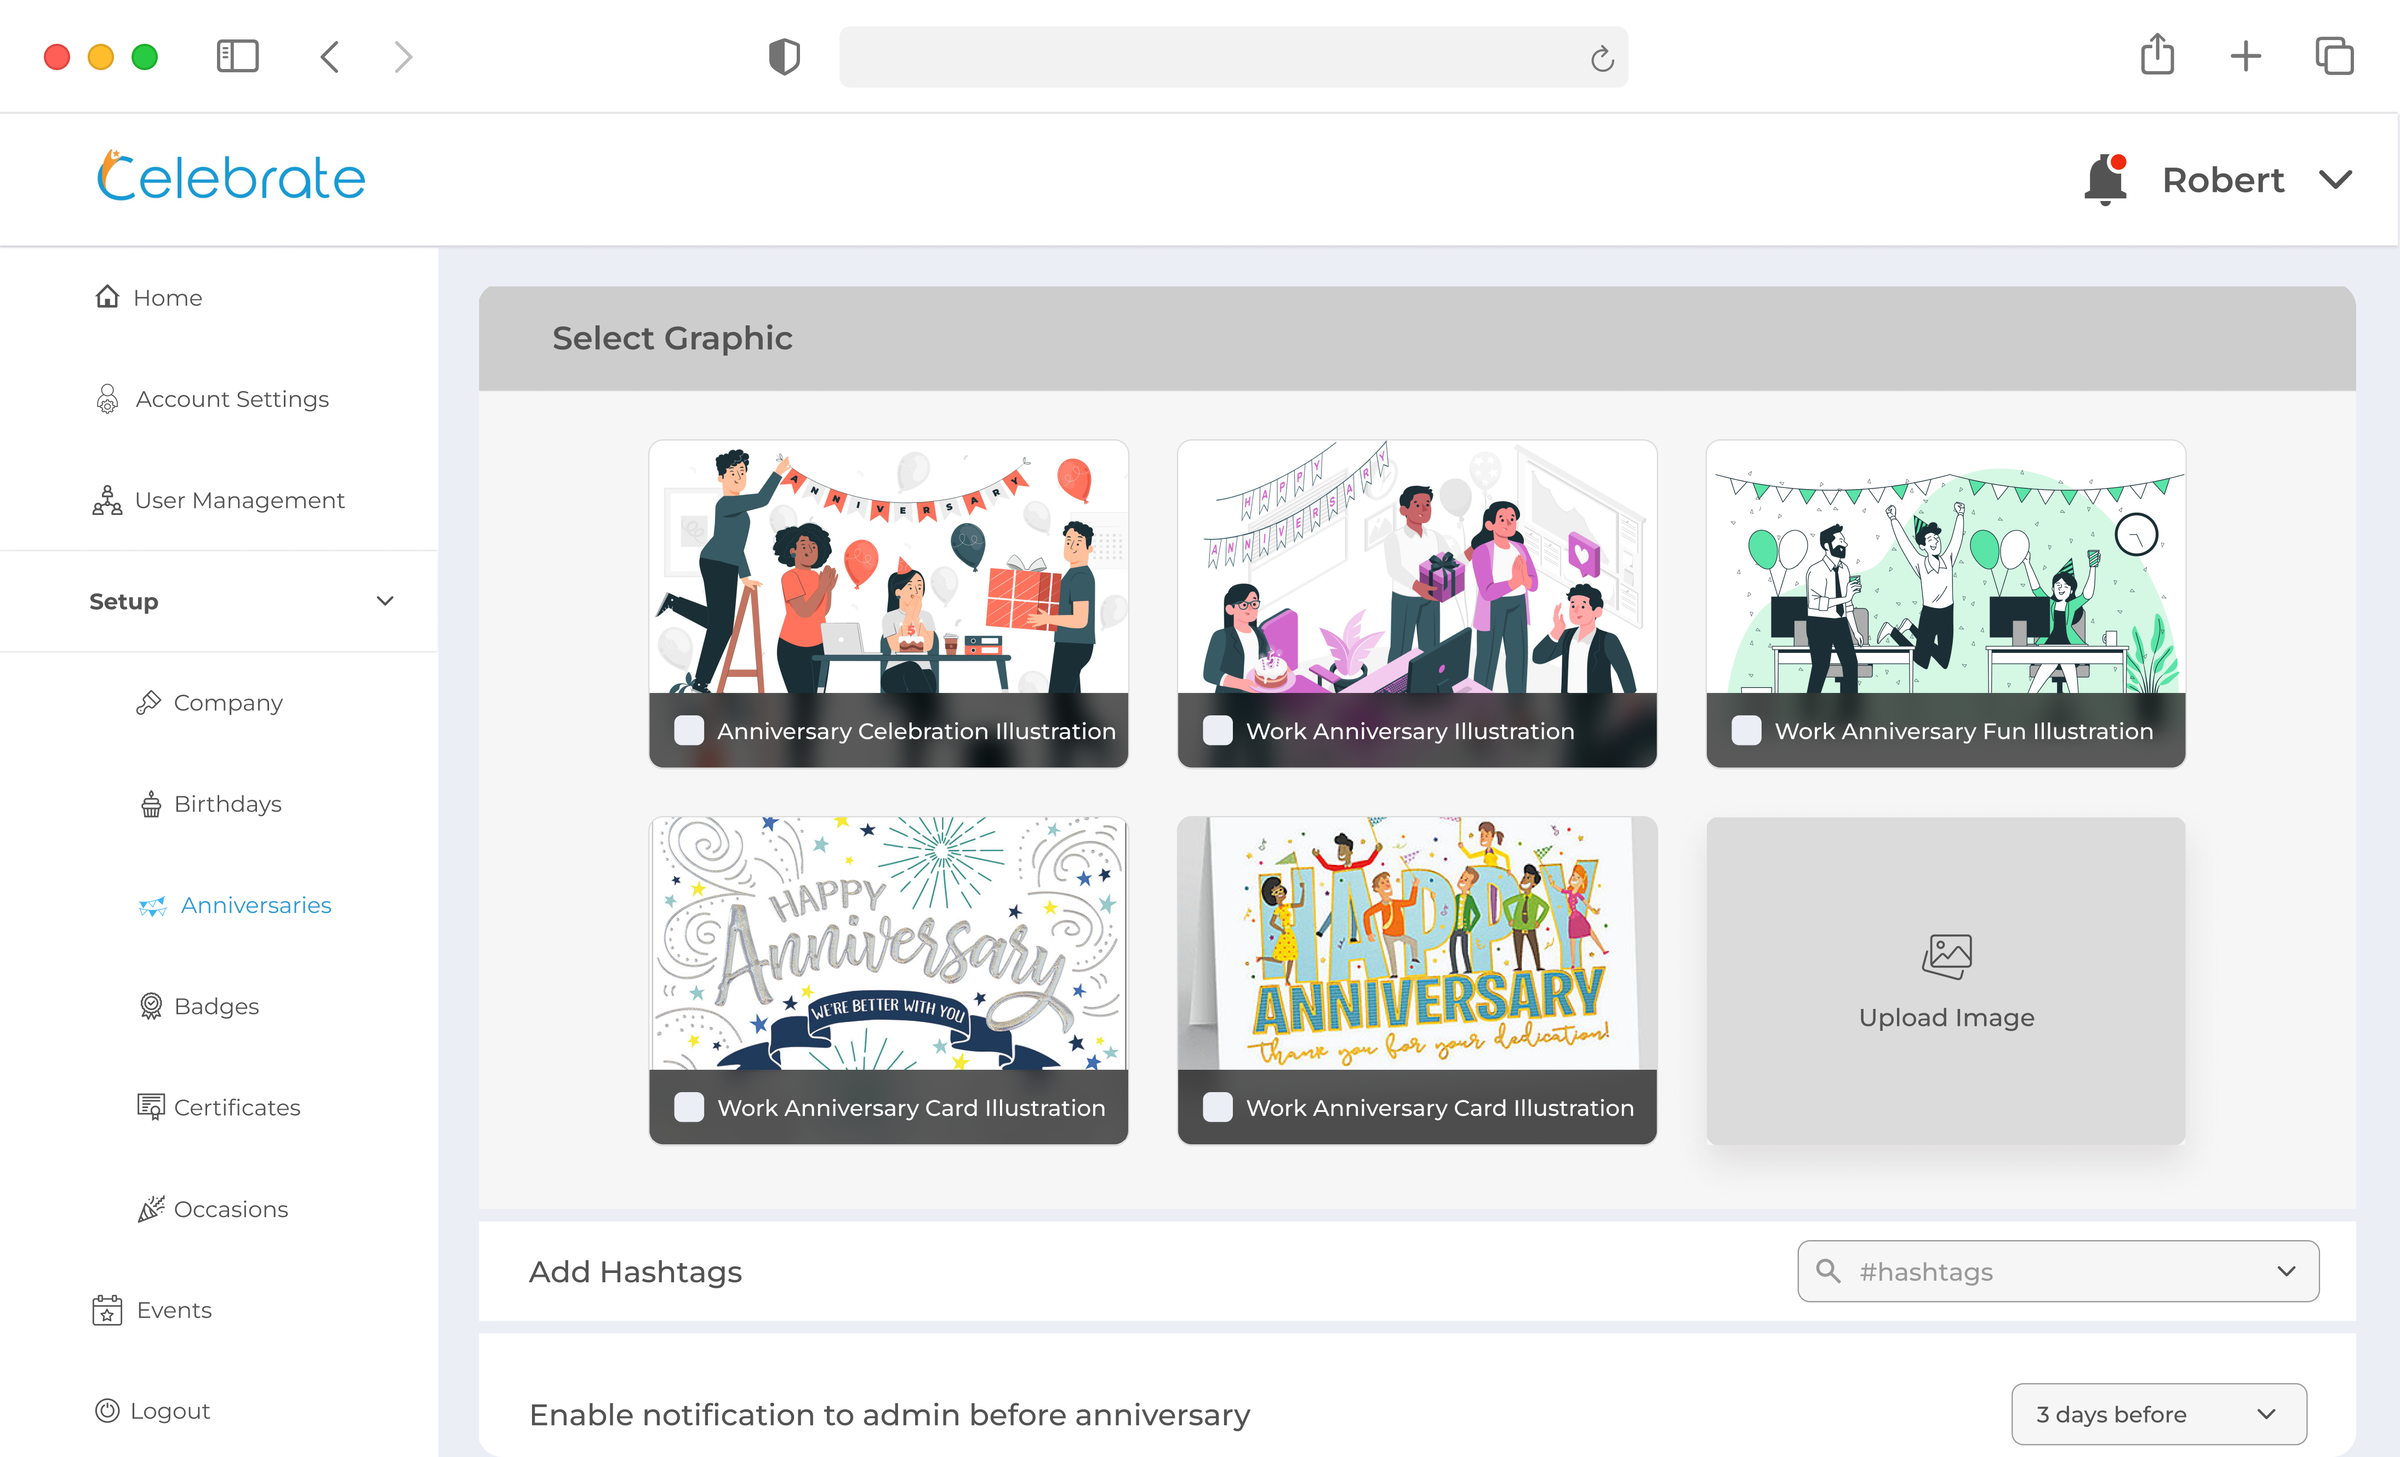Click the hashtags search magnifier icon
Screen dimensions: 2400x1457
click(x=1828, y=1271)
